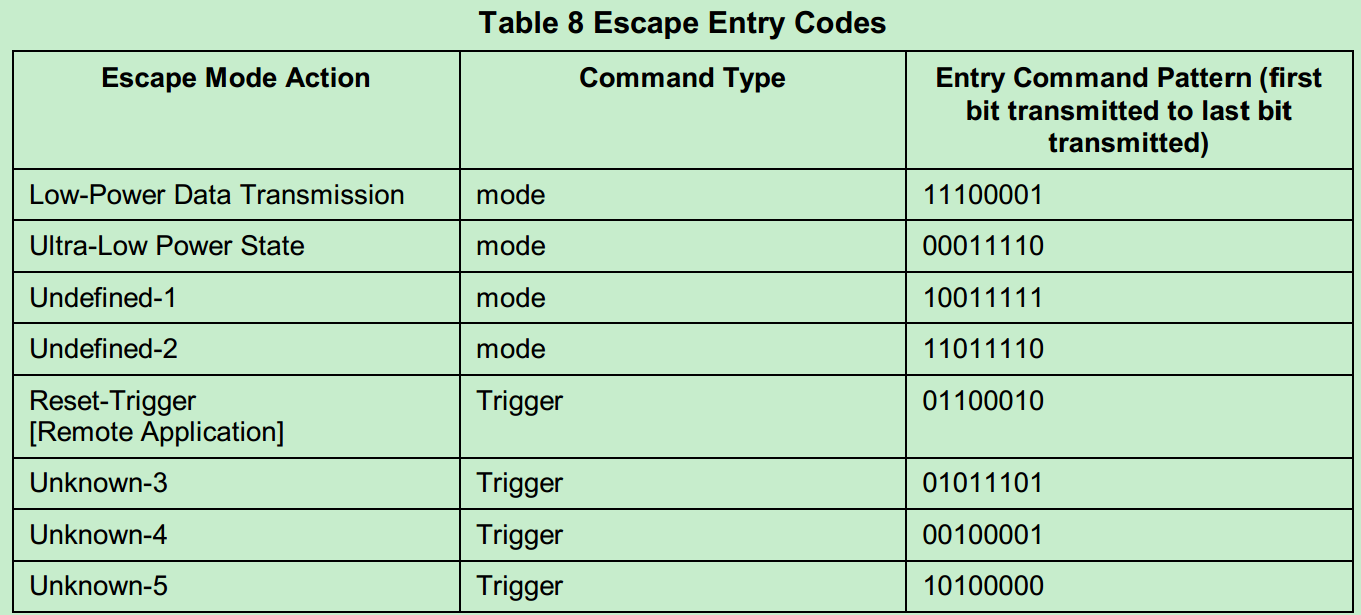Click the 'Trigger' cell in the Unknown-5 row
The image size is (1361, 615).
pos(520,586)
